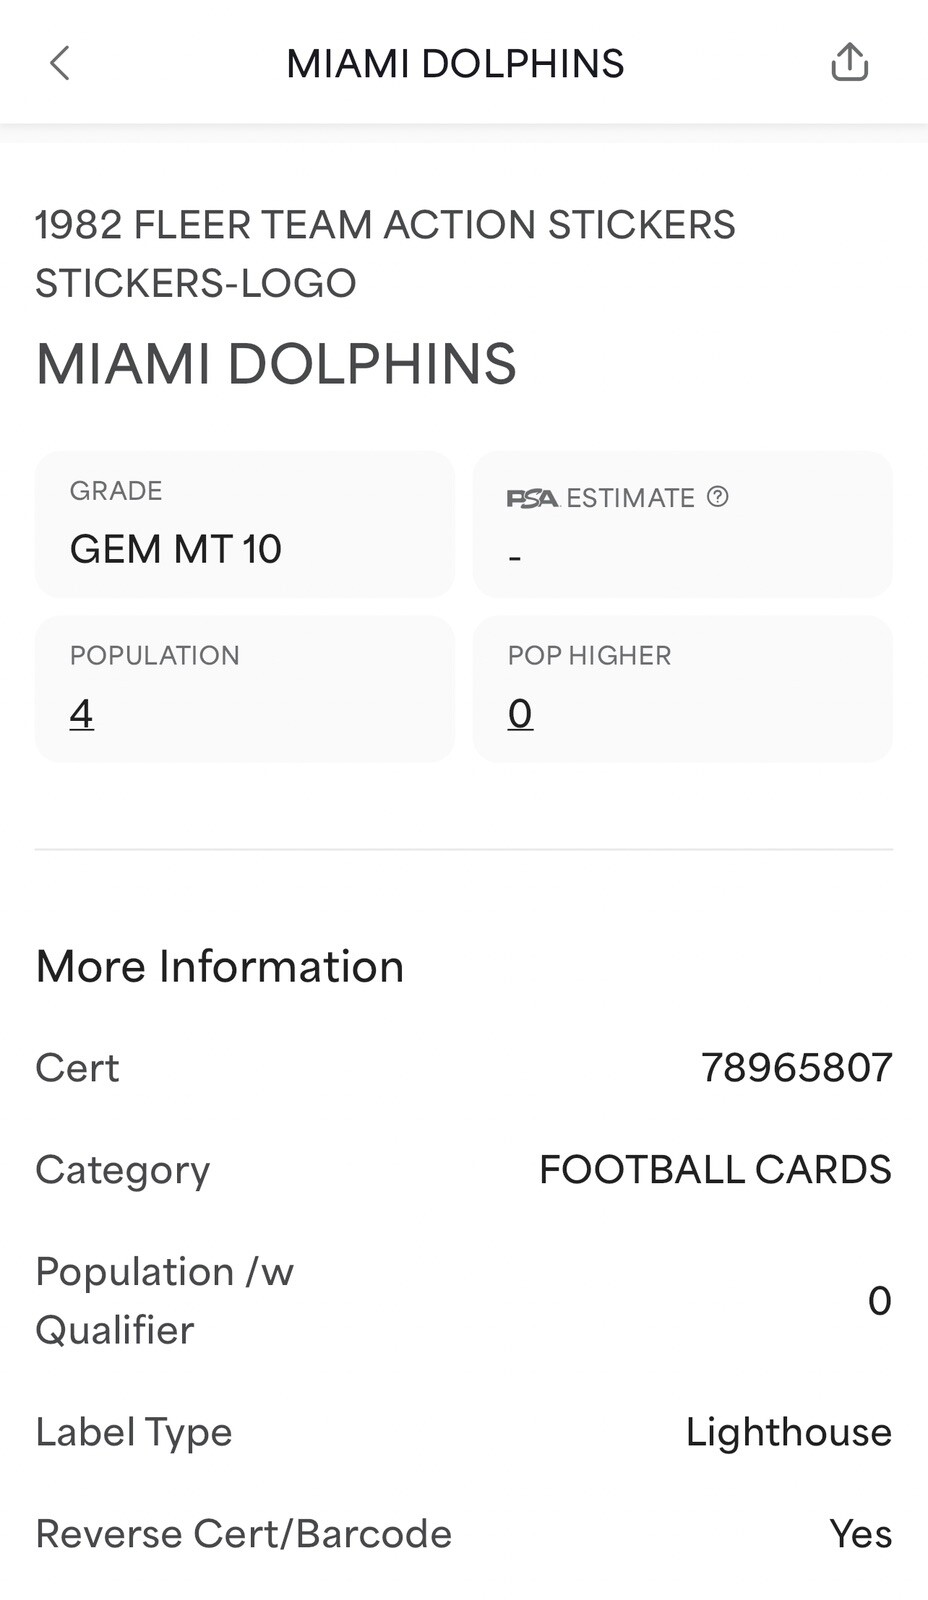928x1600 pixels.
Task: Tap the Lighthouse label type value
Action: click(x=788, y=1432)
